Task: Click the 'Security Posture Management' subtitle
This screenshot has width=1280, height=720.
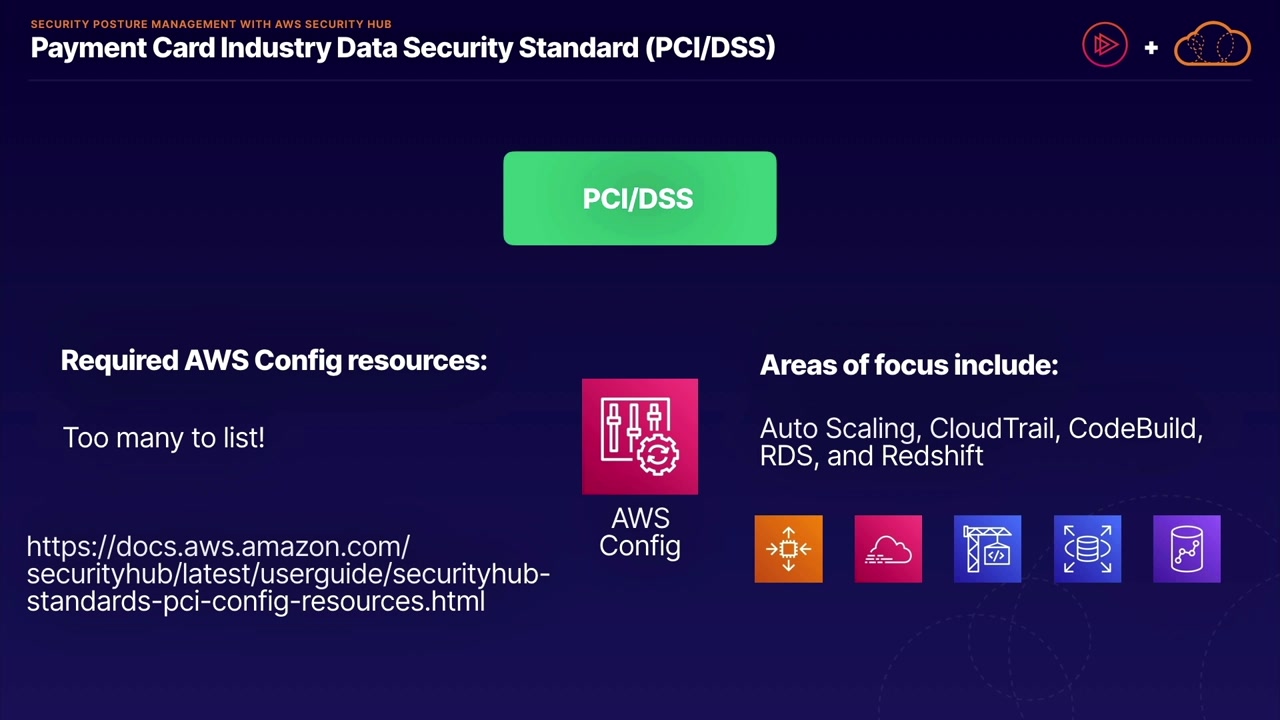Action: point(211,24)
